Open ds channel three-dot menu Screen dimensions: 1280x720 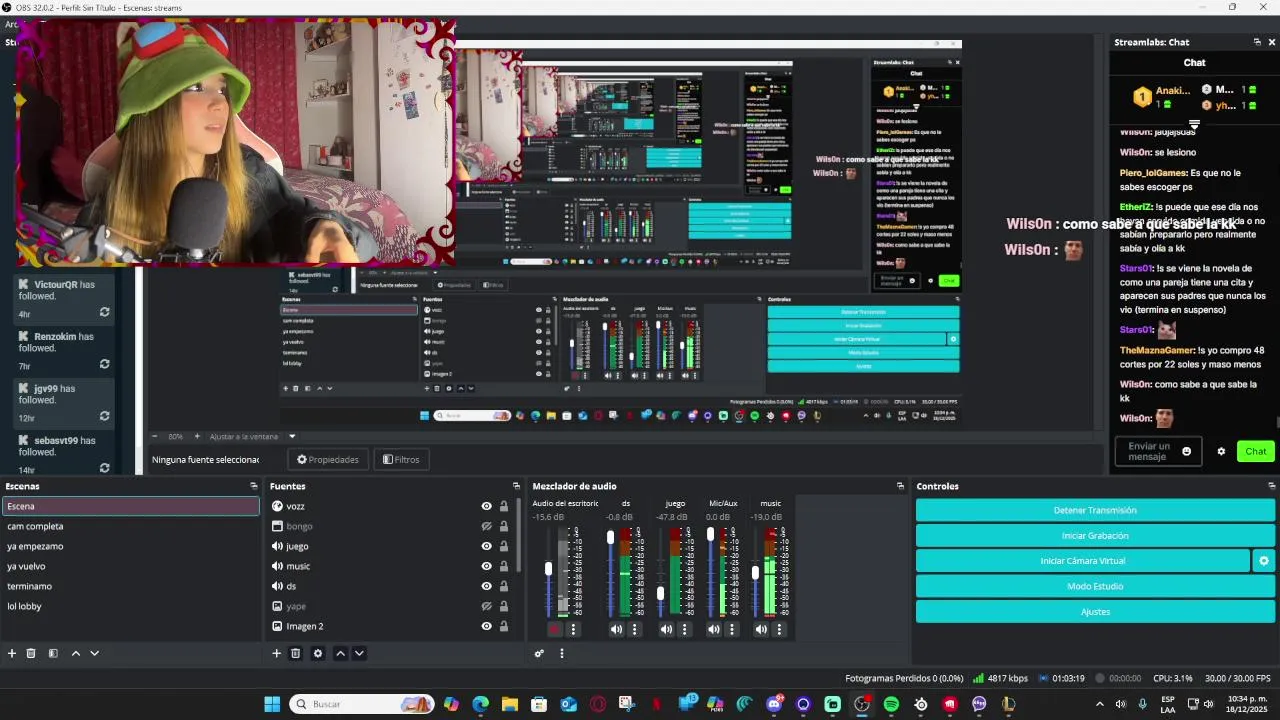[634, 629]
